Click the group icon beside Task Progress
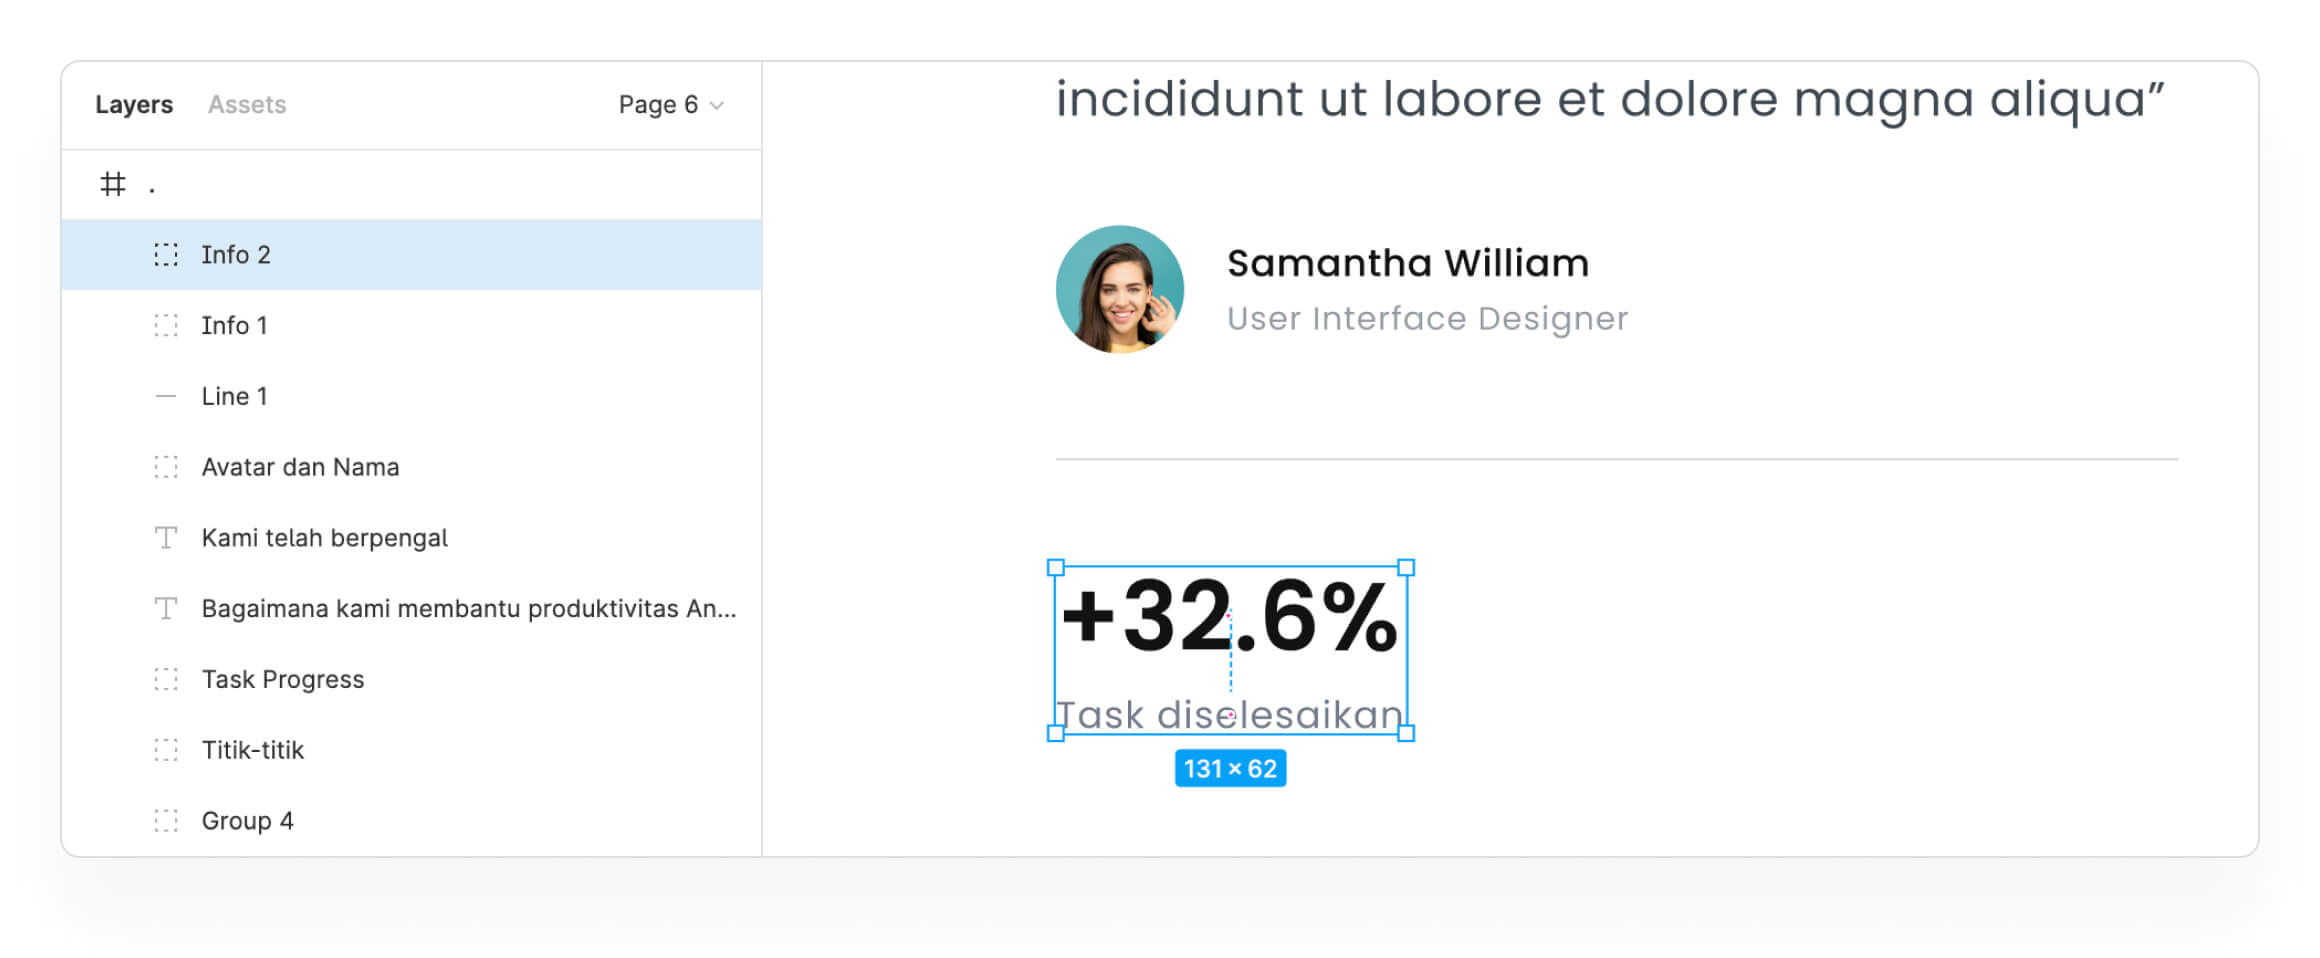The height and width of the screenshot is (958, 2320). click(166, 680)
